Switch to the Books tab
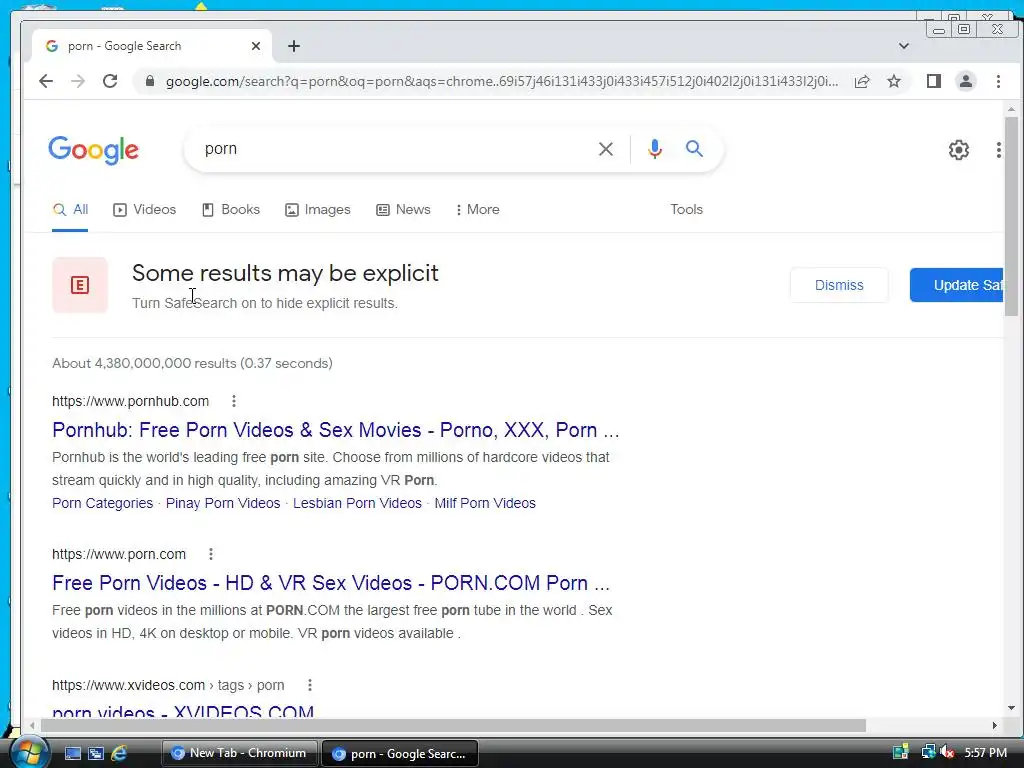Screen dimensions: 1024x768 pyautogui.click(x=231, y=210)
